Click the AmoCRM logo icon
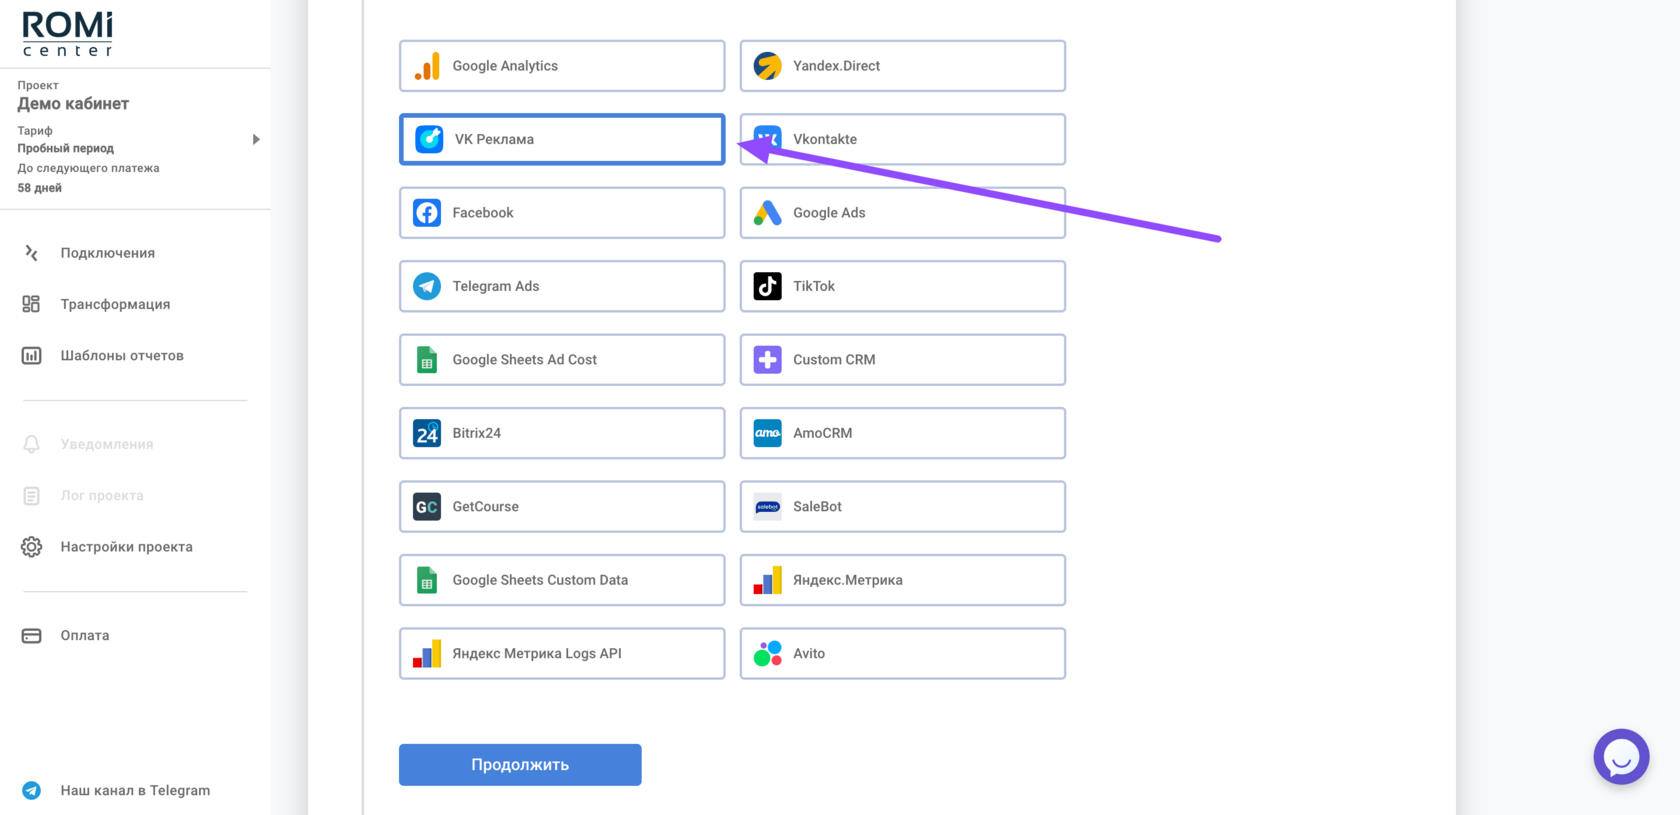 pyautogui.click(x=767, y=433)
